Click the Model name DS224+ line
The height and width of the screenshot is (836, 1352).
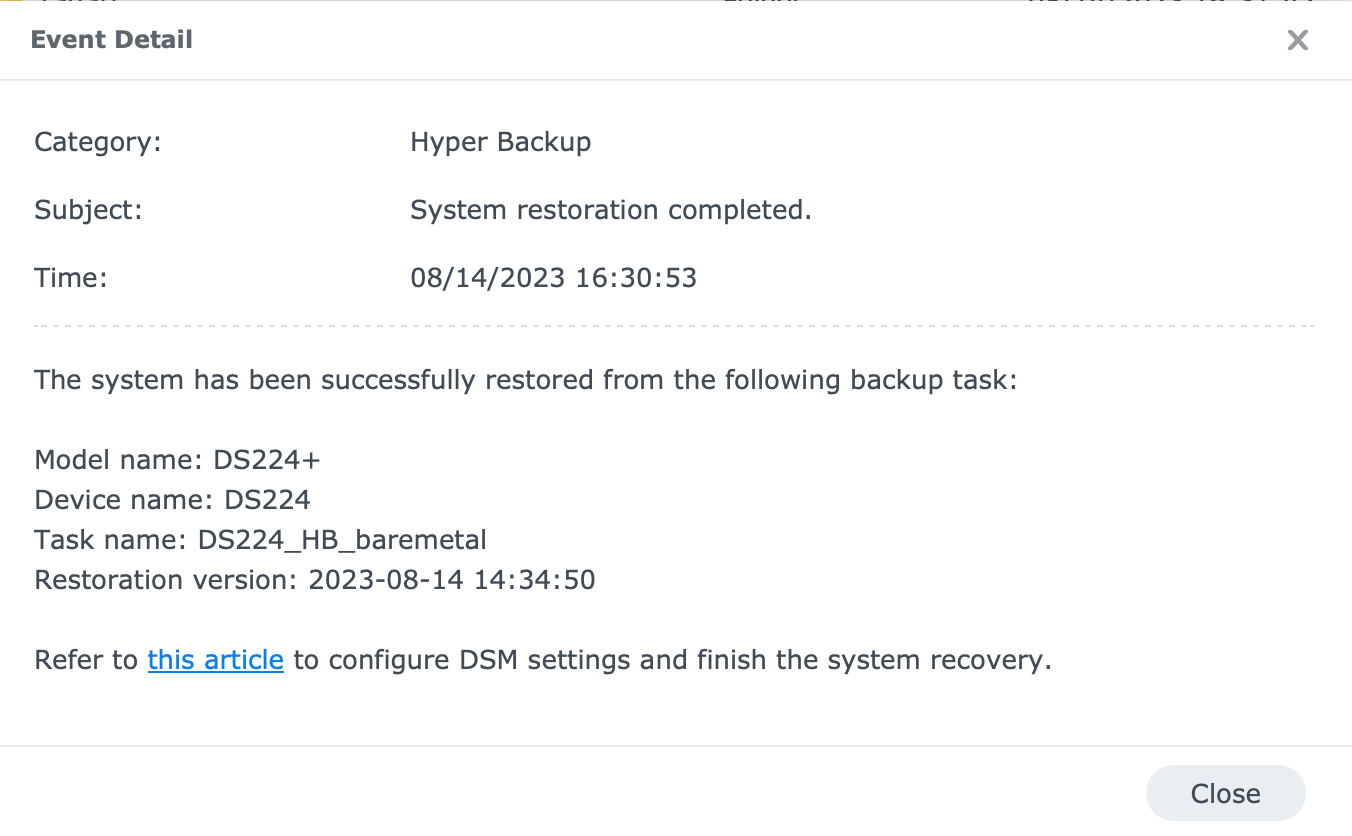(177, 460)
